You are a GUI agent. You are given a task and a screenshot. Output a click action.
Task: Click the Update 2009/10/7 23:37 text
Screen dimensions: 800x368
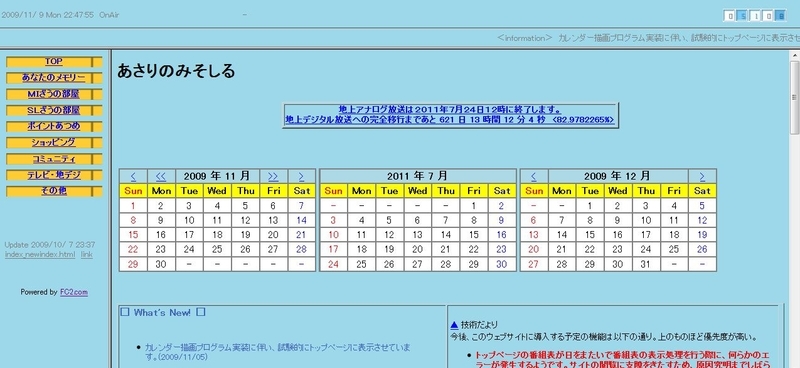(x=49, y=245)
